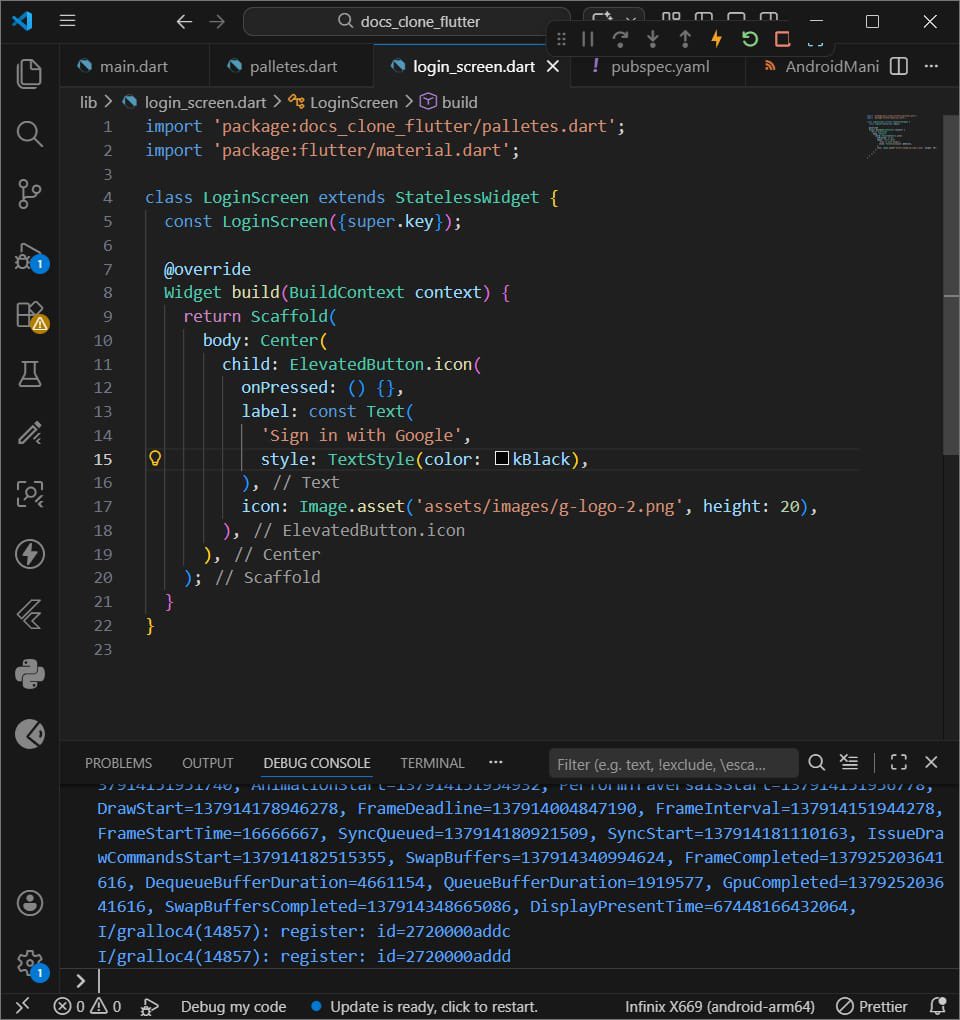960x1020 pixels.
Task: Open the hamburger application menu
Action: tap(68, 21)
